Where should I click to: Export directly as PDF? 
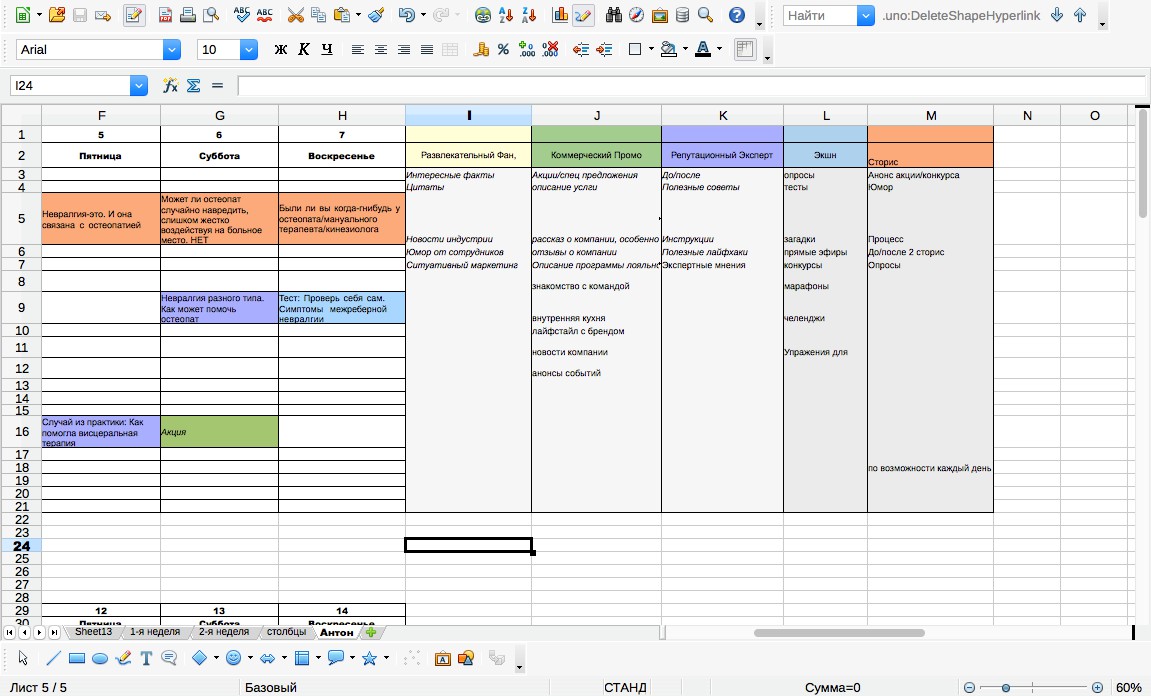166,15
